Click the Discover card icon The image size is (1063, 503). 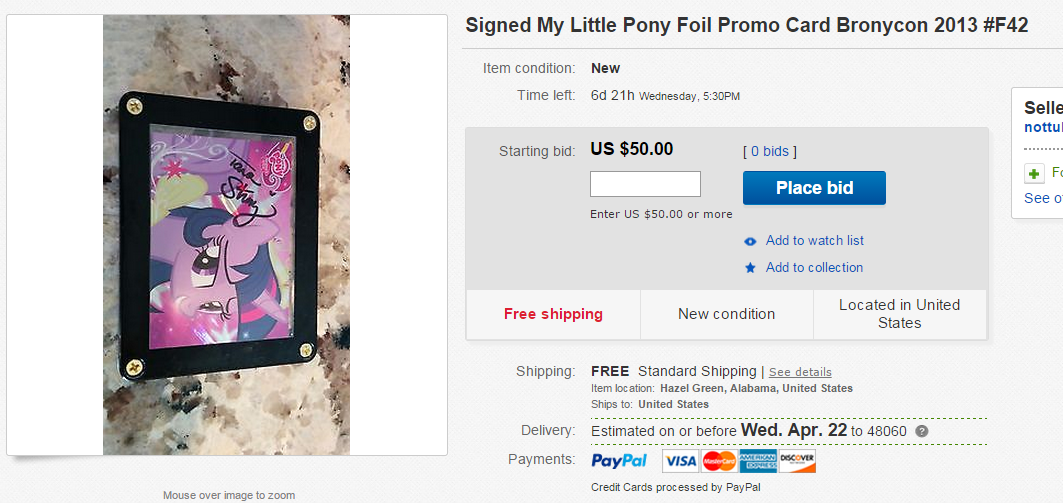click(797, 461)
